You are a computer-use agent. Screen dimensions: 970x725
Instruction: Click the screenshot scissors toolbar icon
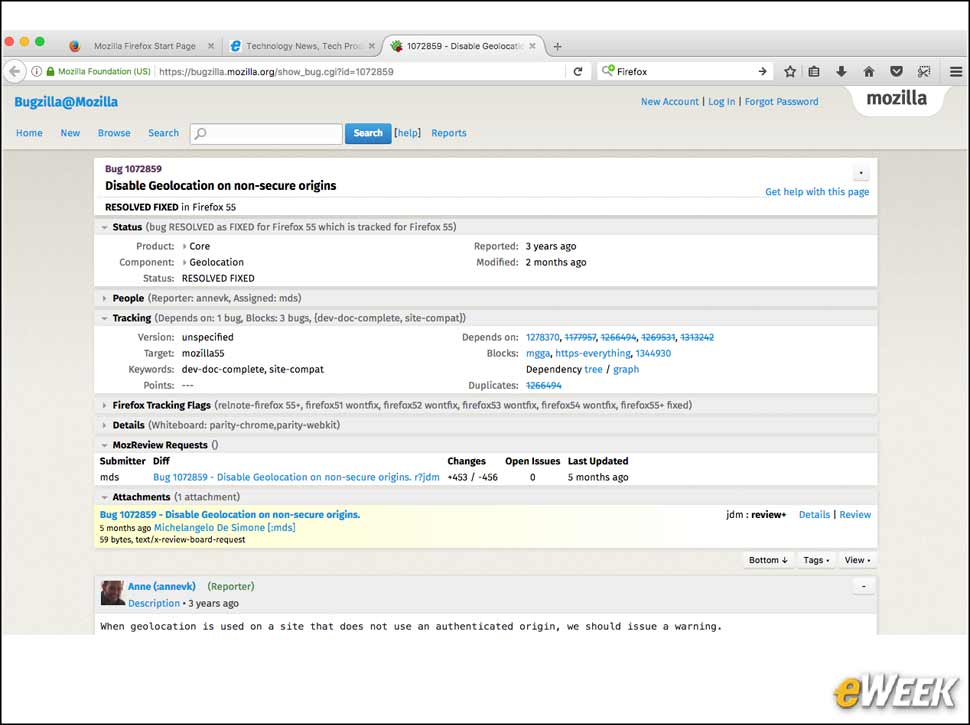point(924,72)
